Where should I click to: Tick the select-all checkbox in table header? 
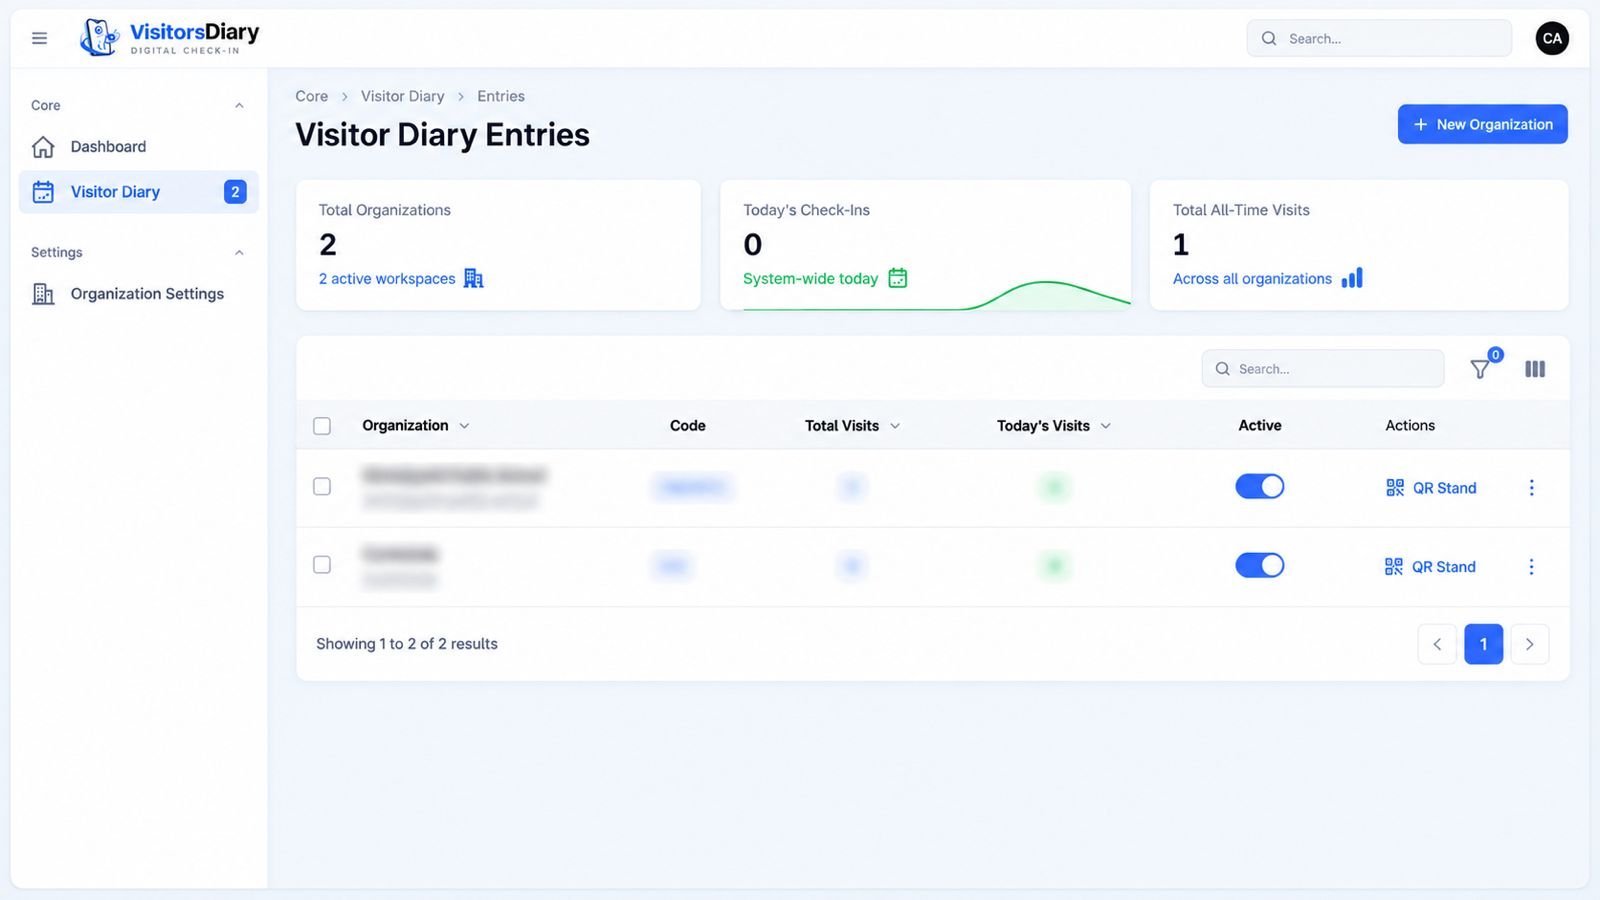[x=322, y=426]
